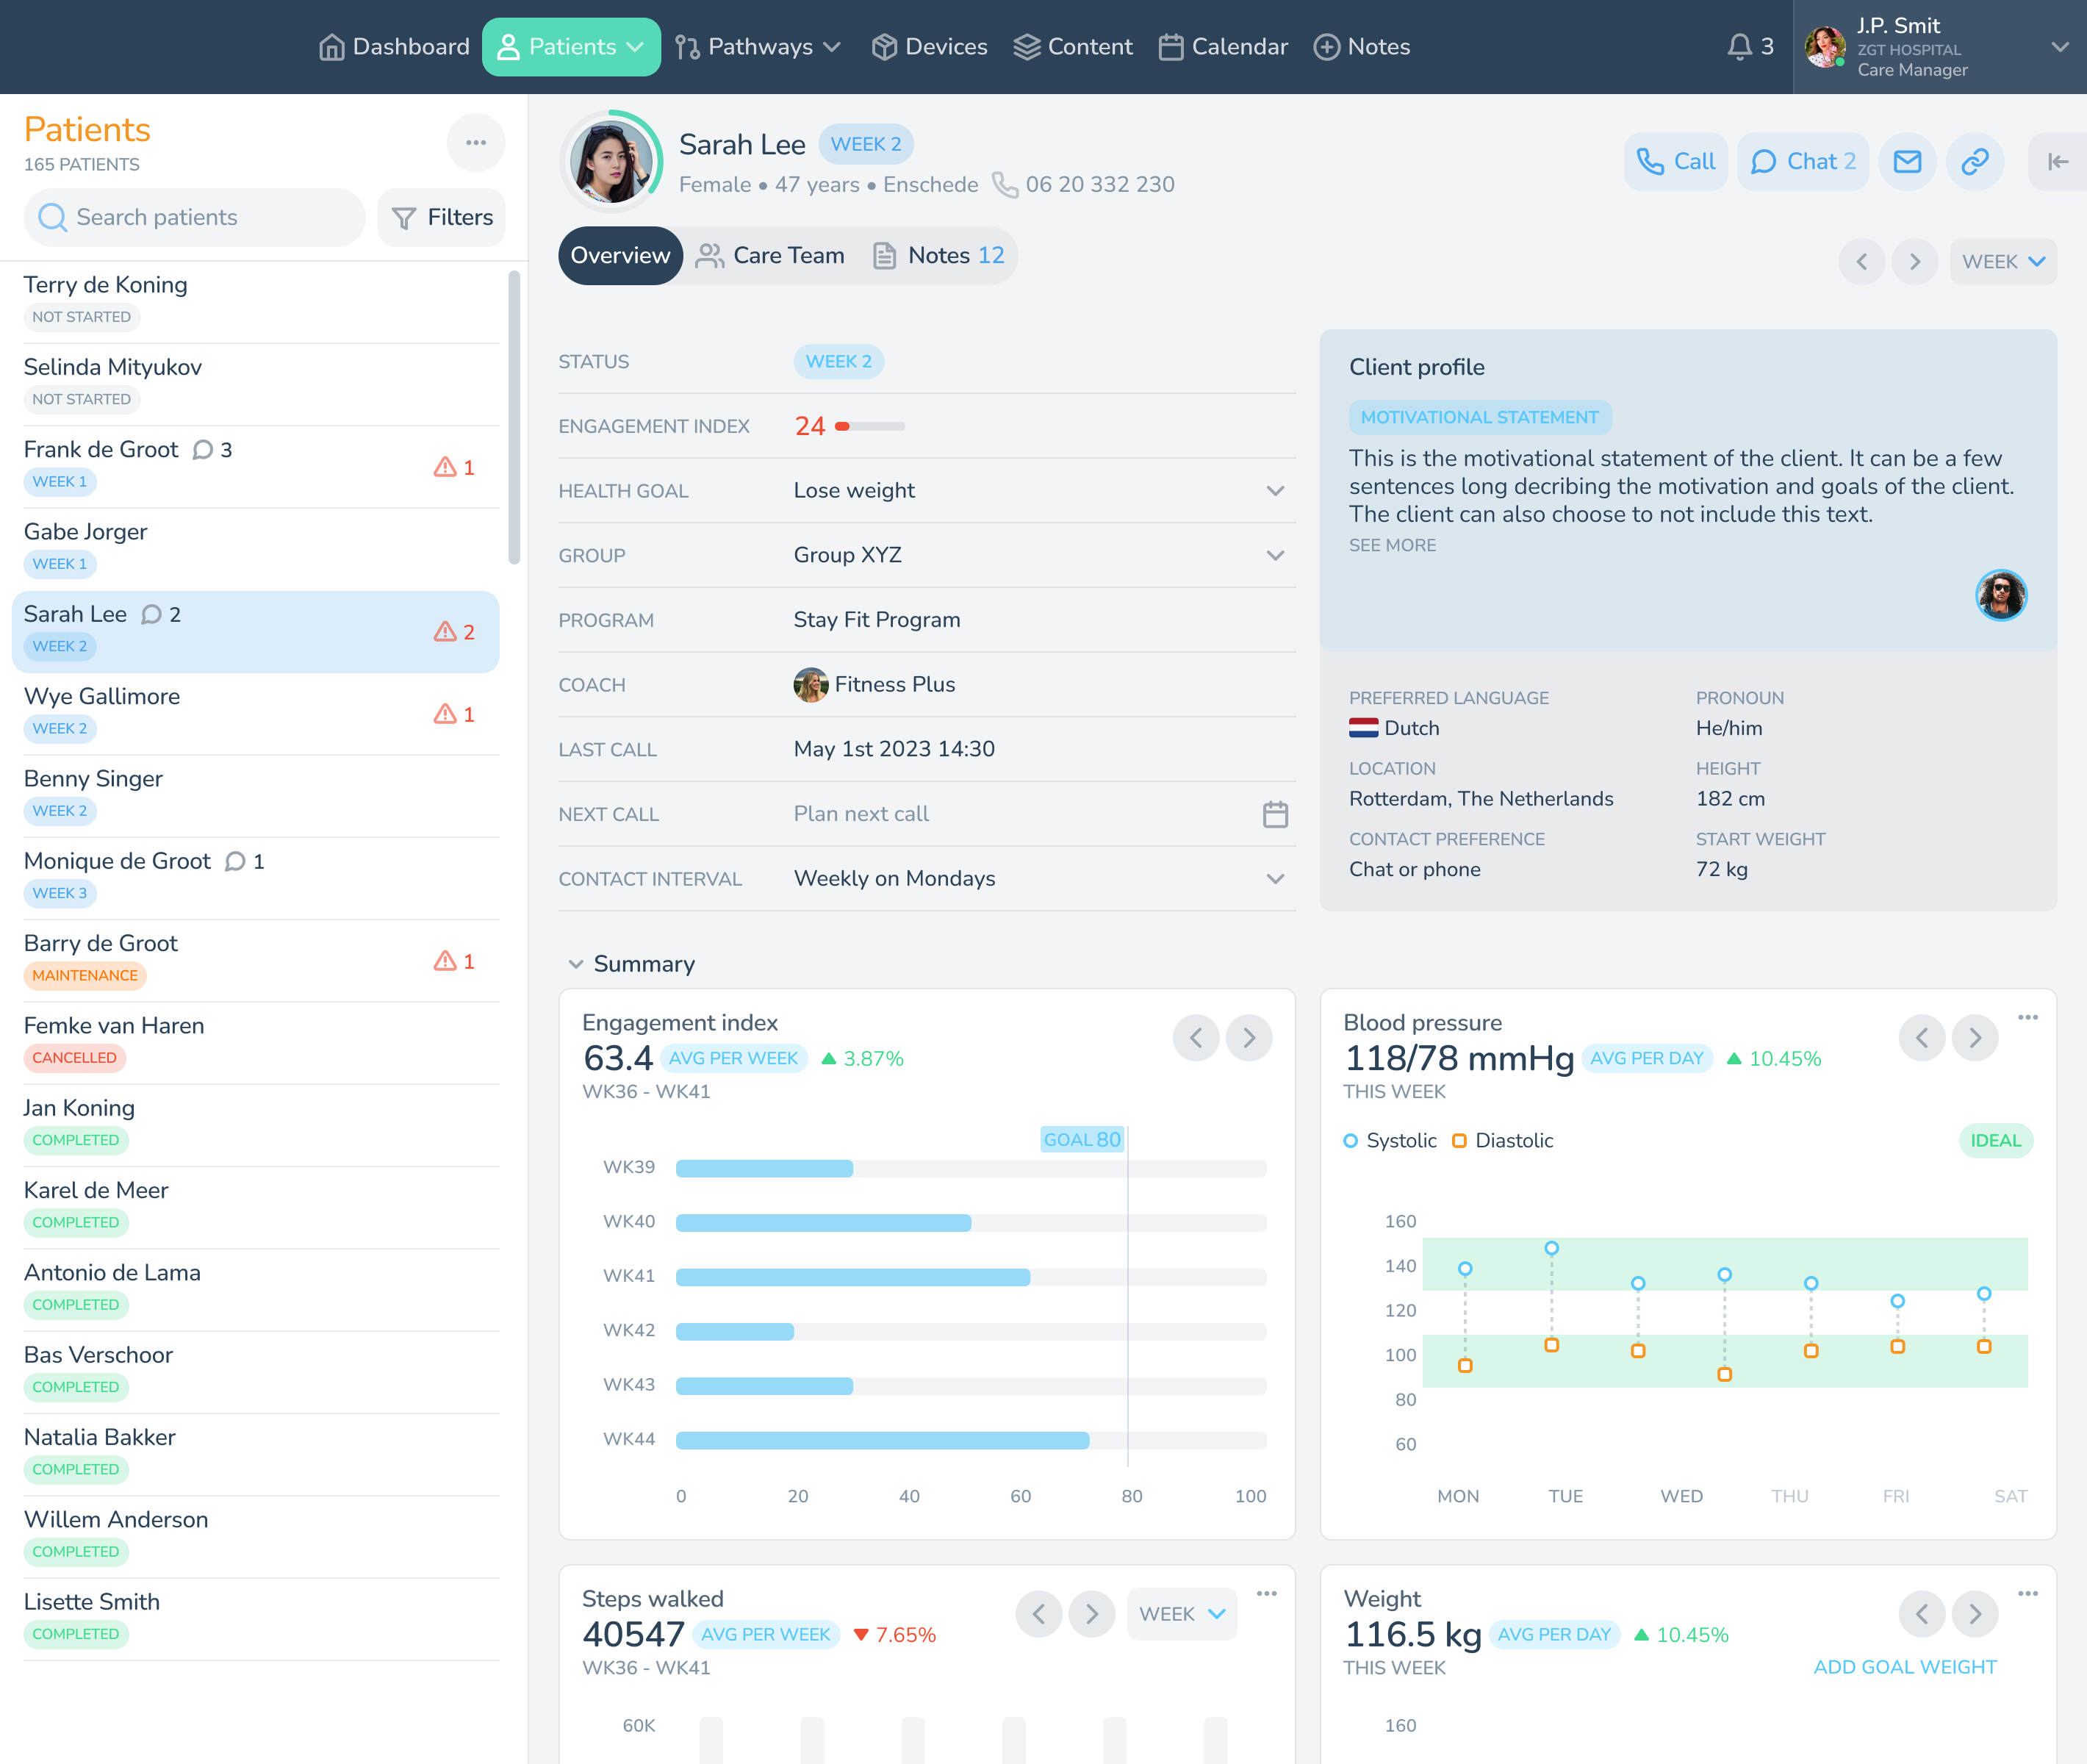Screen dimensions: 2087x1764
Task: Click the copy link icon button
Action: [x=1974, y=162]
